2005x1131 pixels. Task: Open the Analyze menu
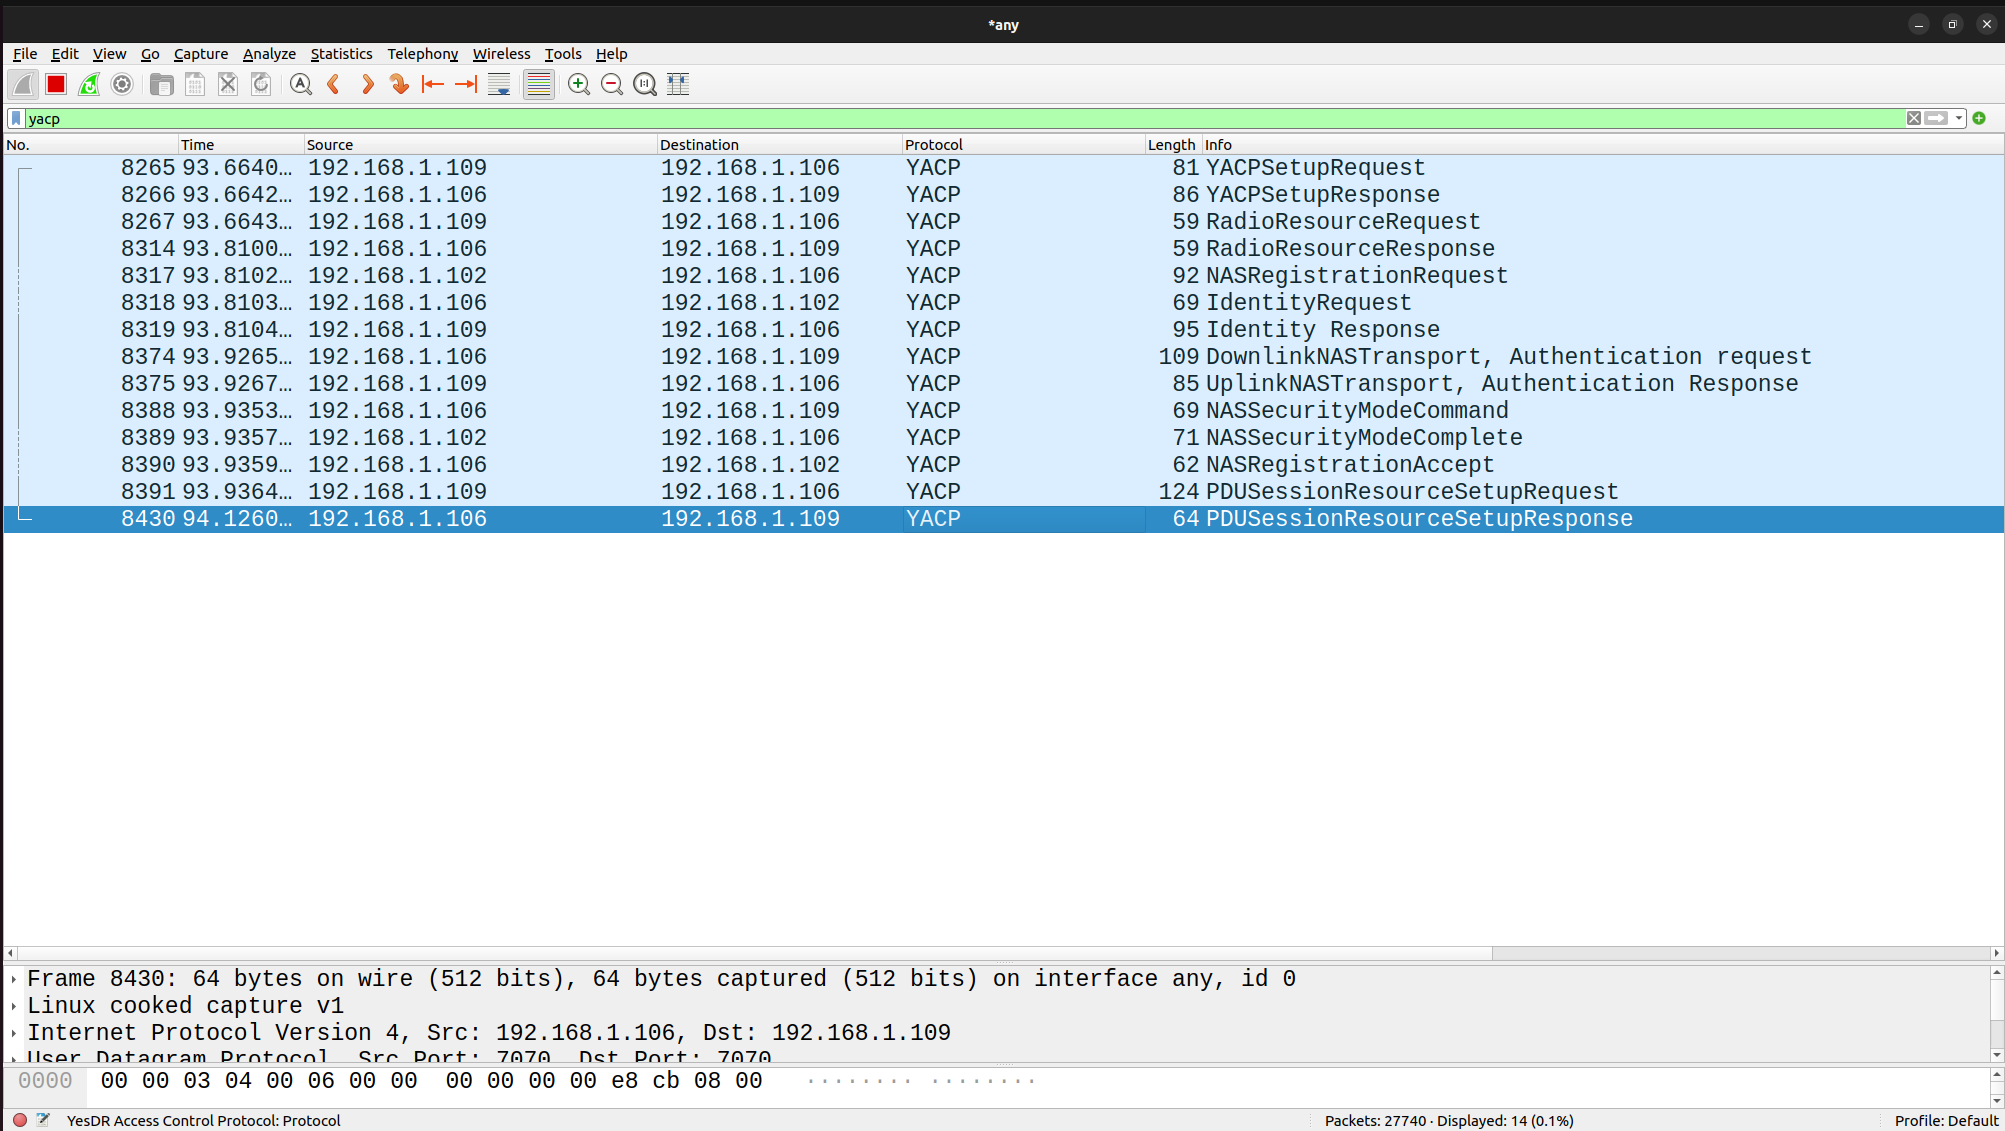point(269,54)
